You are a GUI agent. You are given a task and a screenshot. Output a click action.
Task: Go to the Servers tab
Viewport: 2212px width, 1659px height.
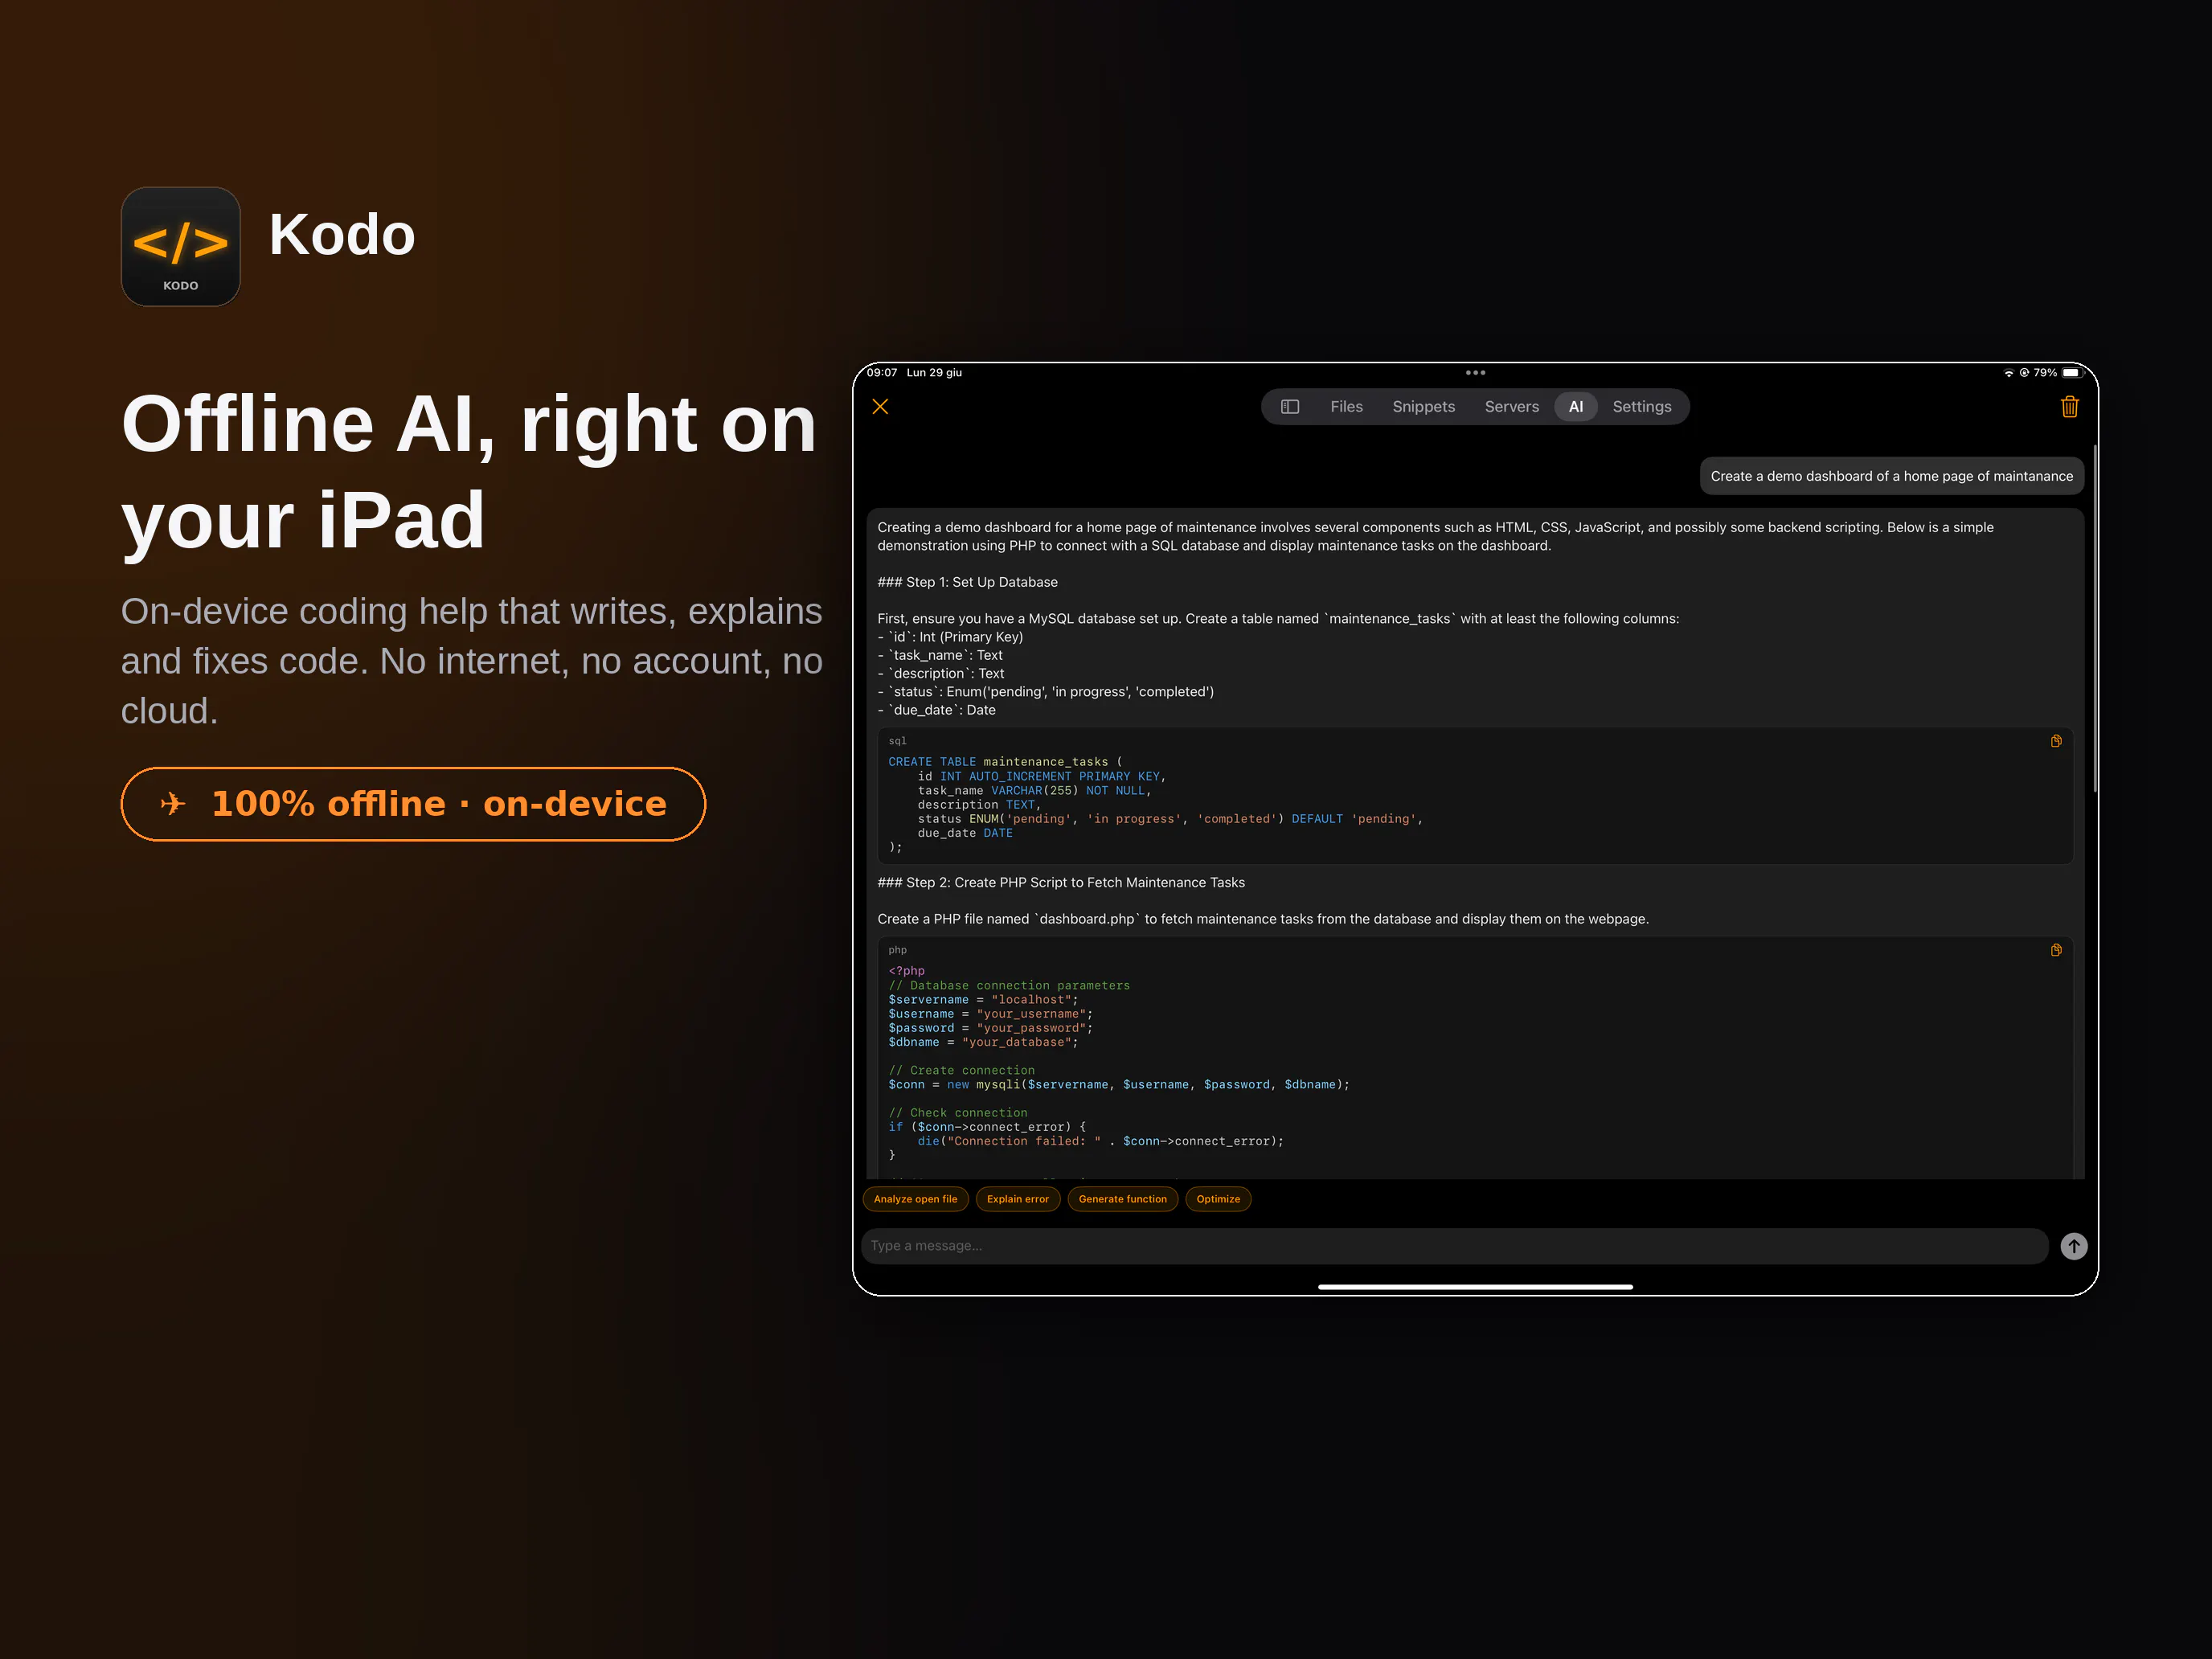1511,407
